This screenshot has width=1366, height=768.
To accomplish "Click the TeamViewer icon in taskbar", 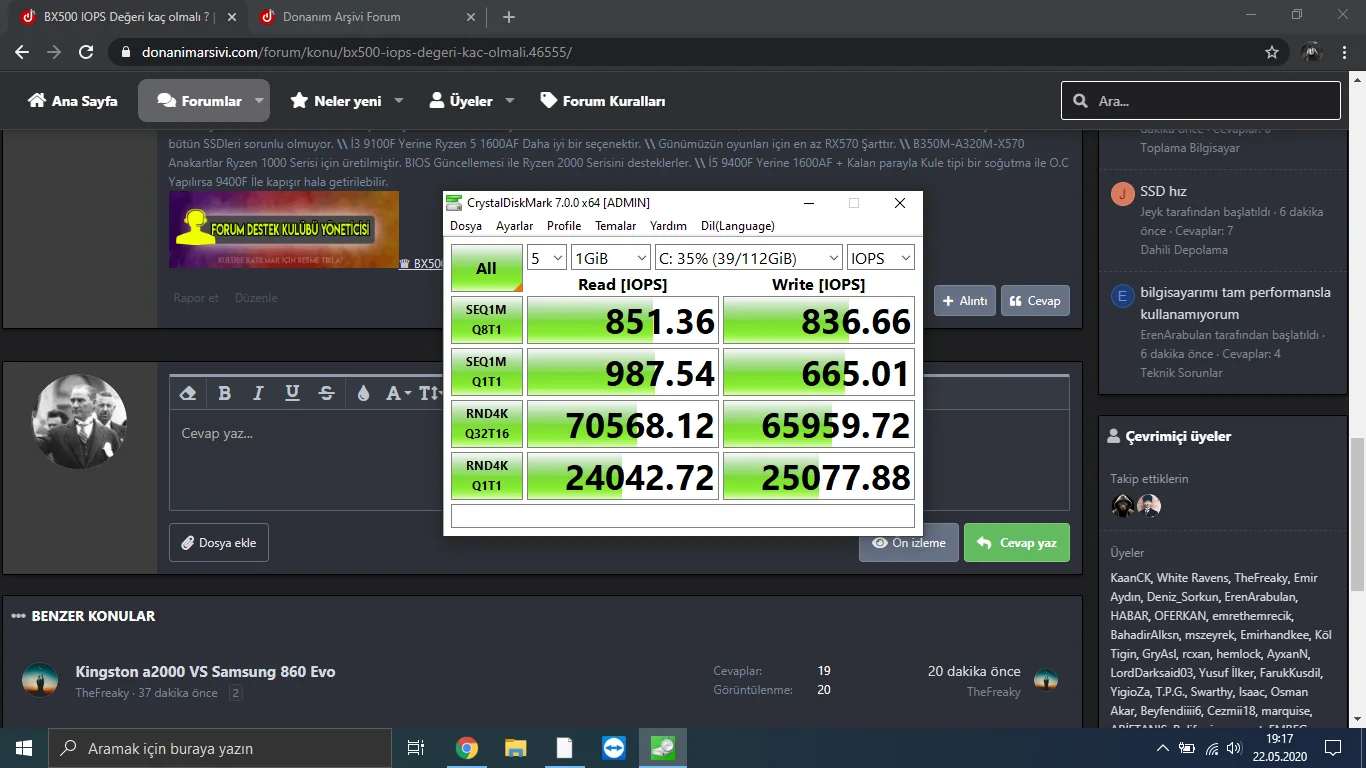I will click(x=613, y=748).
